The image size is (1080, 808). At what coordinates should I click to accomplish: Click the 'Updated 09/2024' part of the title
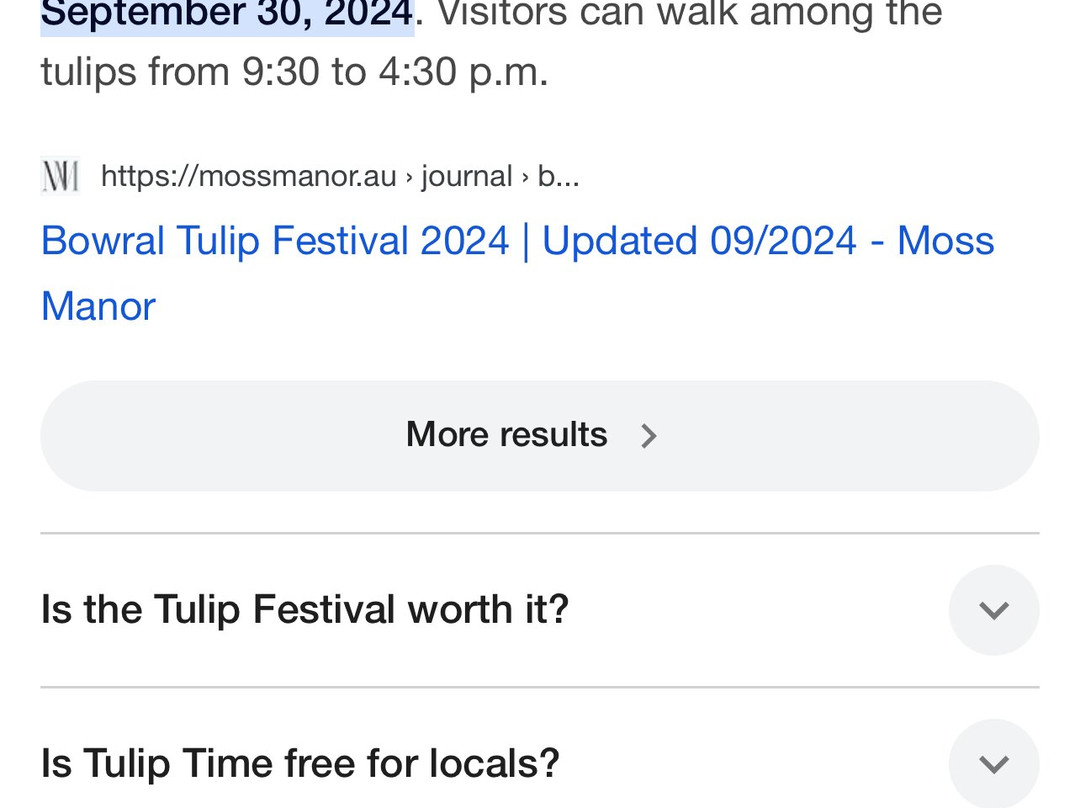(x=699, y=241)
